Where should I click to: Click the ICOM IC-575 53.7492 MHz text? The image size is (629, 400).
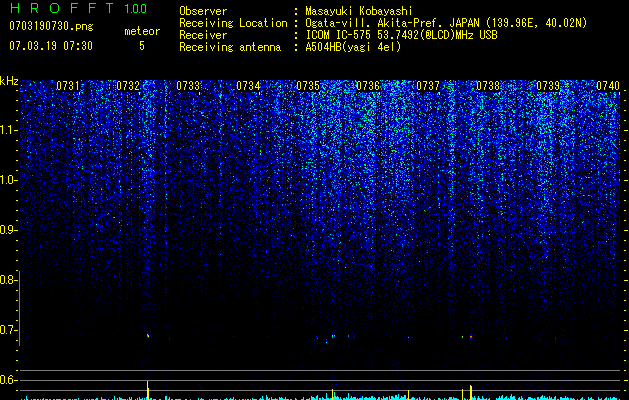[401, 35]
